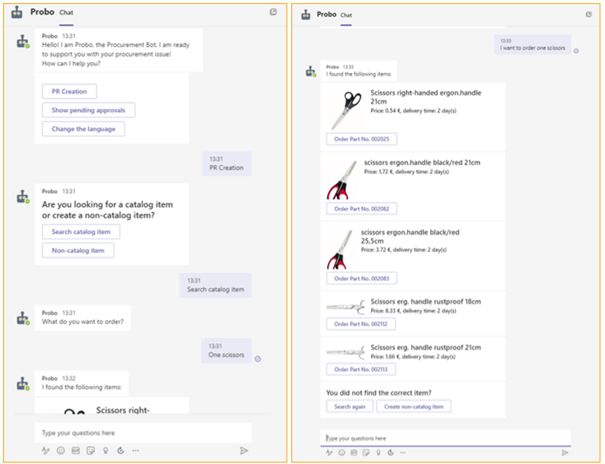This screenshot has height=464, width=605.
Task: Switch to Chat tab in right panel
Action: pos(346,15)
